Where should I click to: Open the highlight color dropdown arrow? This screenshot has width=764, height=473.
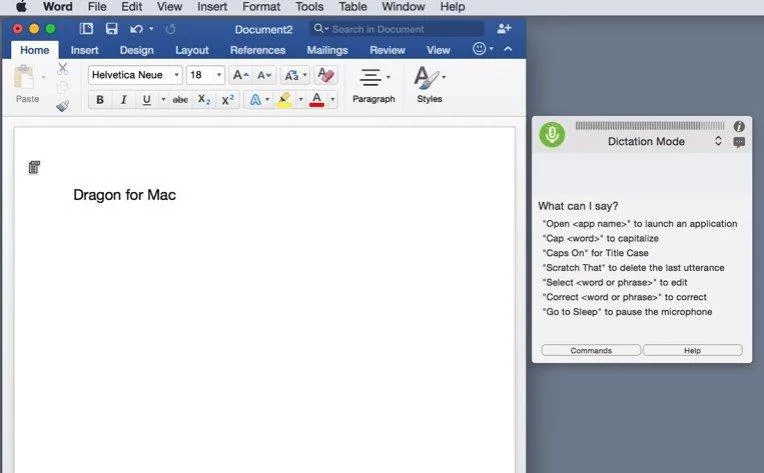(x=300, y=100)
